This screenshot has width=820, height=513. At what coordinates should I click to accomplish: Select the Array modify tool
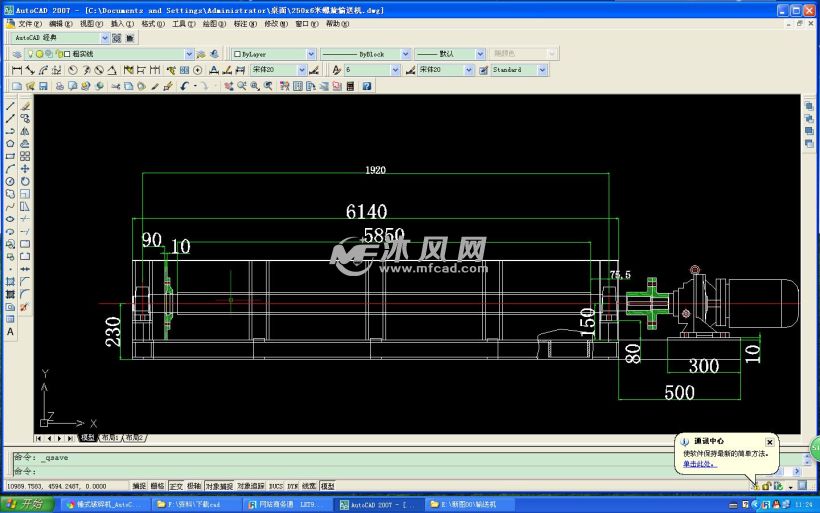click(x=25, y=156)
